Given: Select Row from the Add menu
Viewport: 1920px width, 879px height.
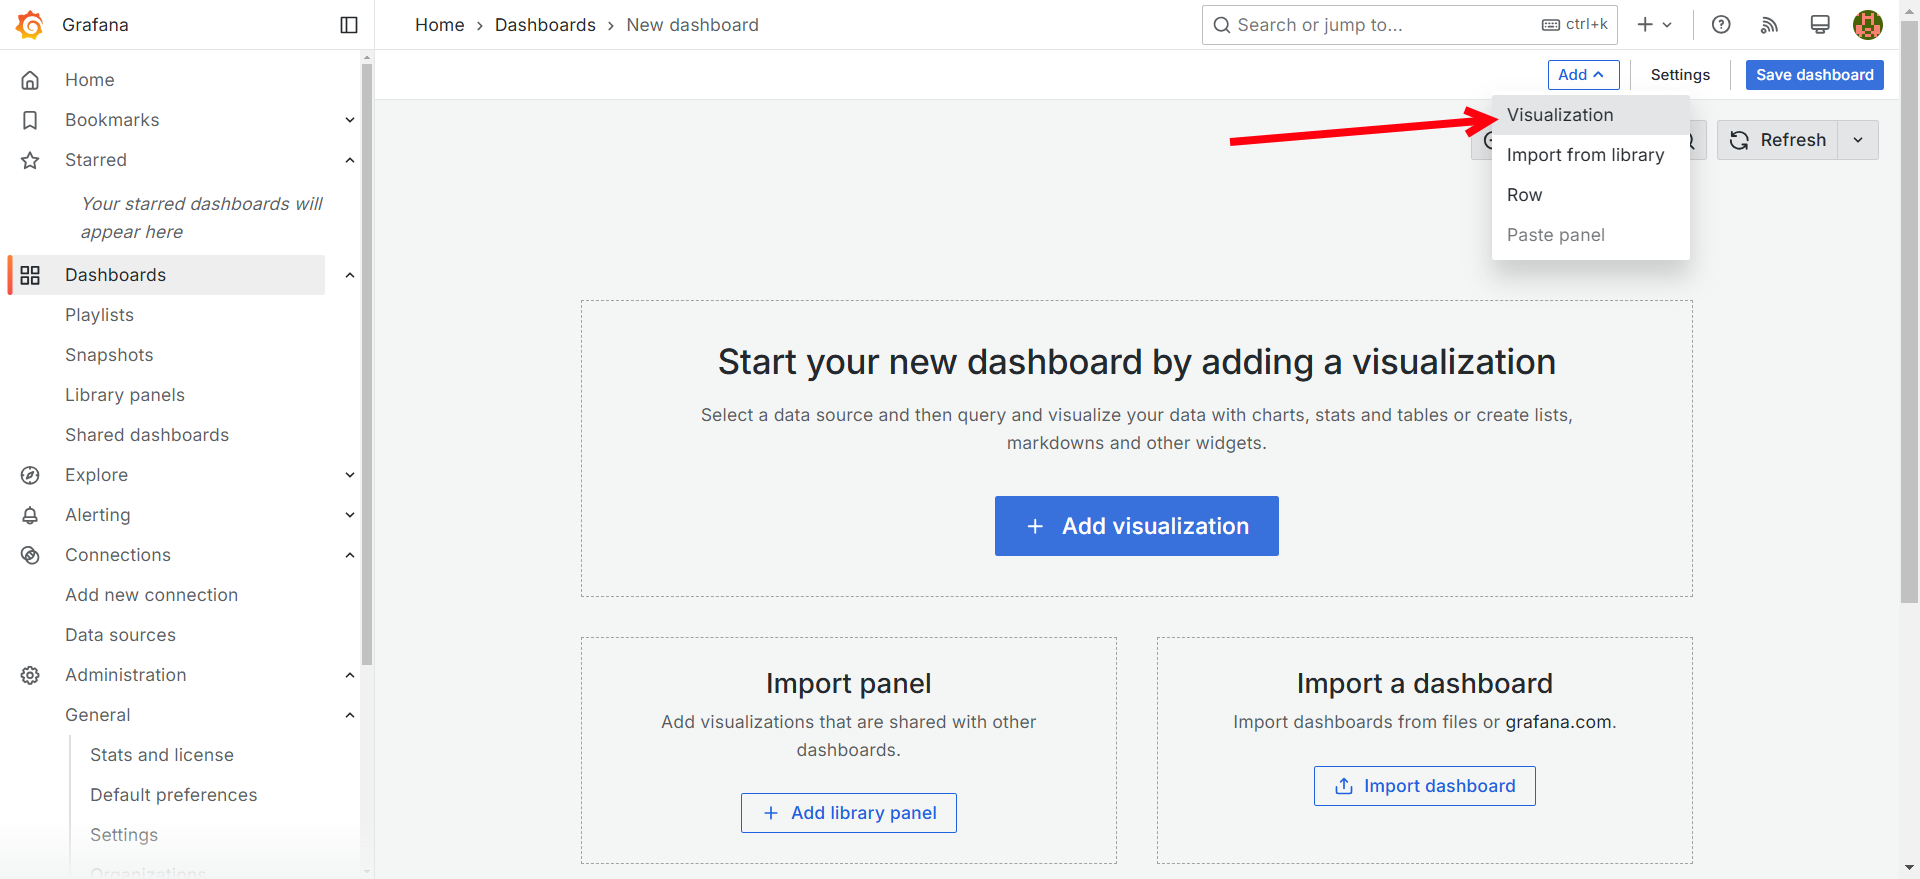Looking at the screenshot, I should (x=1590, y=195).
